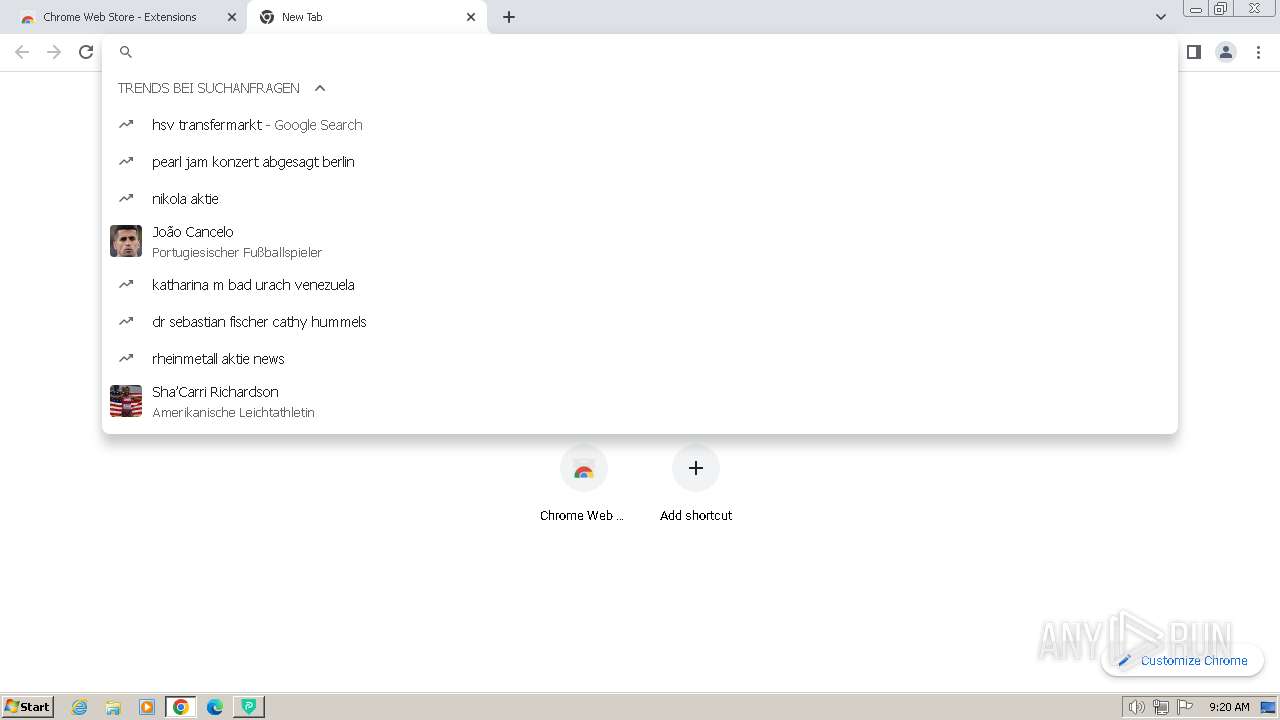Click the network tray icon
Screen dimensions: 1280x720
(1161, 707)
